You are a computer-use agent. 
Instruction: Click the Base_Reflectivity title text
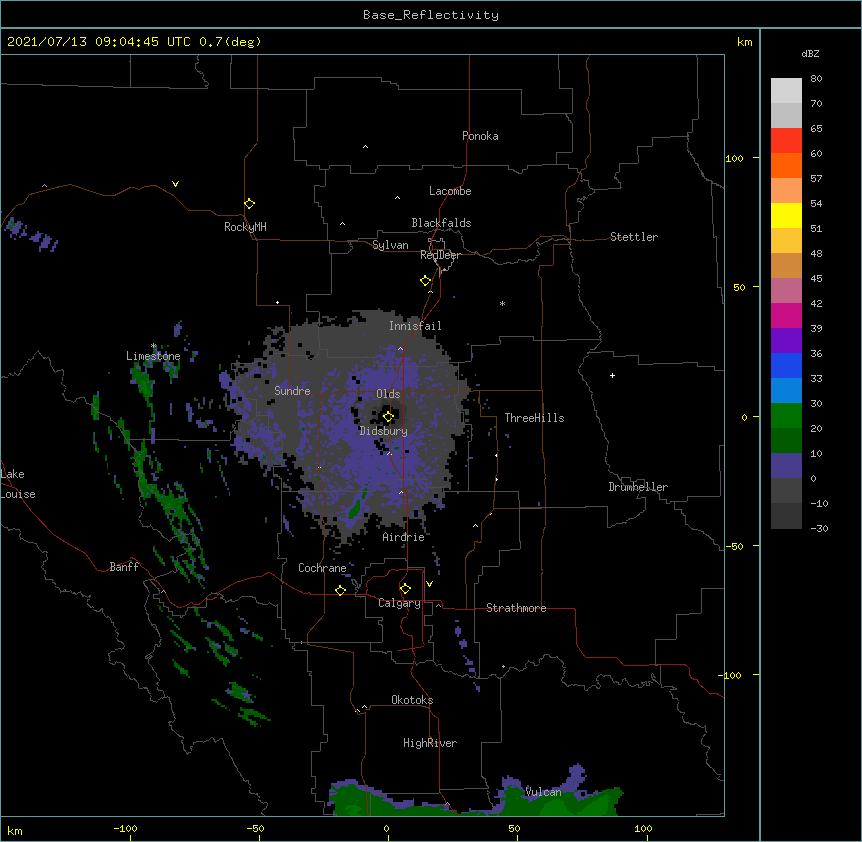pyautogui.click(x=431, y=15)
